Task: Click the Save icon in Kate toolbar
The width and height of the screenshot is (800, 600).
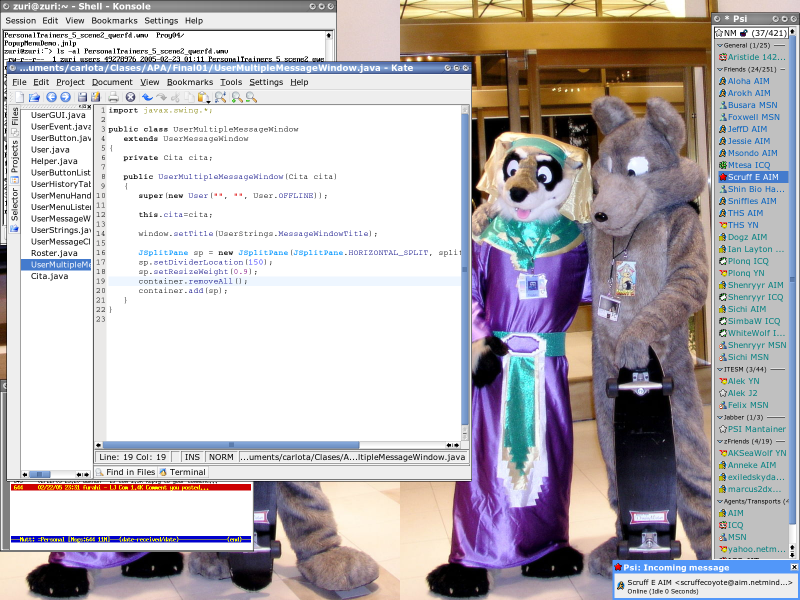Action: (81, 97)
